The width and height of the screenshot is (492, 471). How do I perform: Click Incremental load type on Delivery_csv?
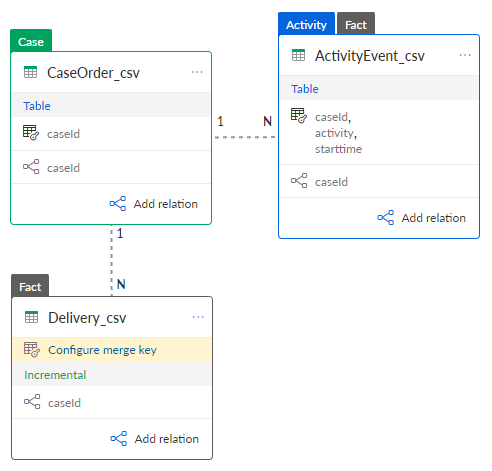pyautogui.click(x=55, y=375)
